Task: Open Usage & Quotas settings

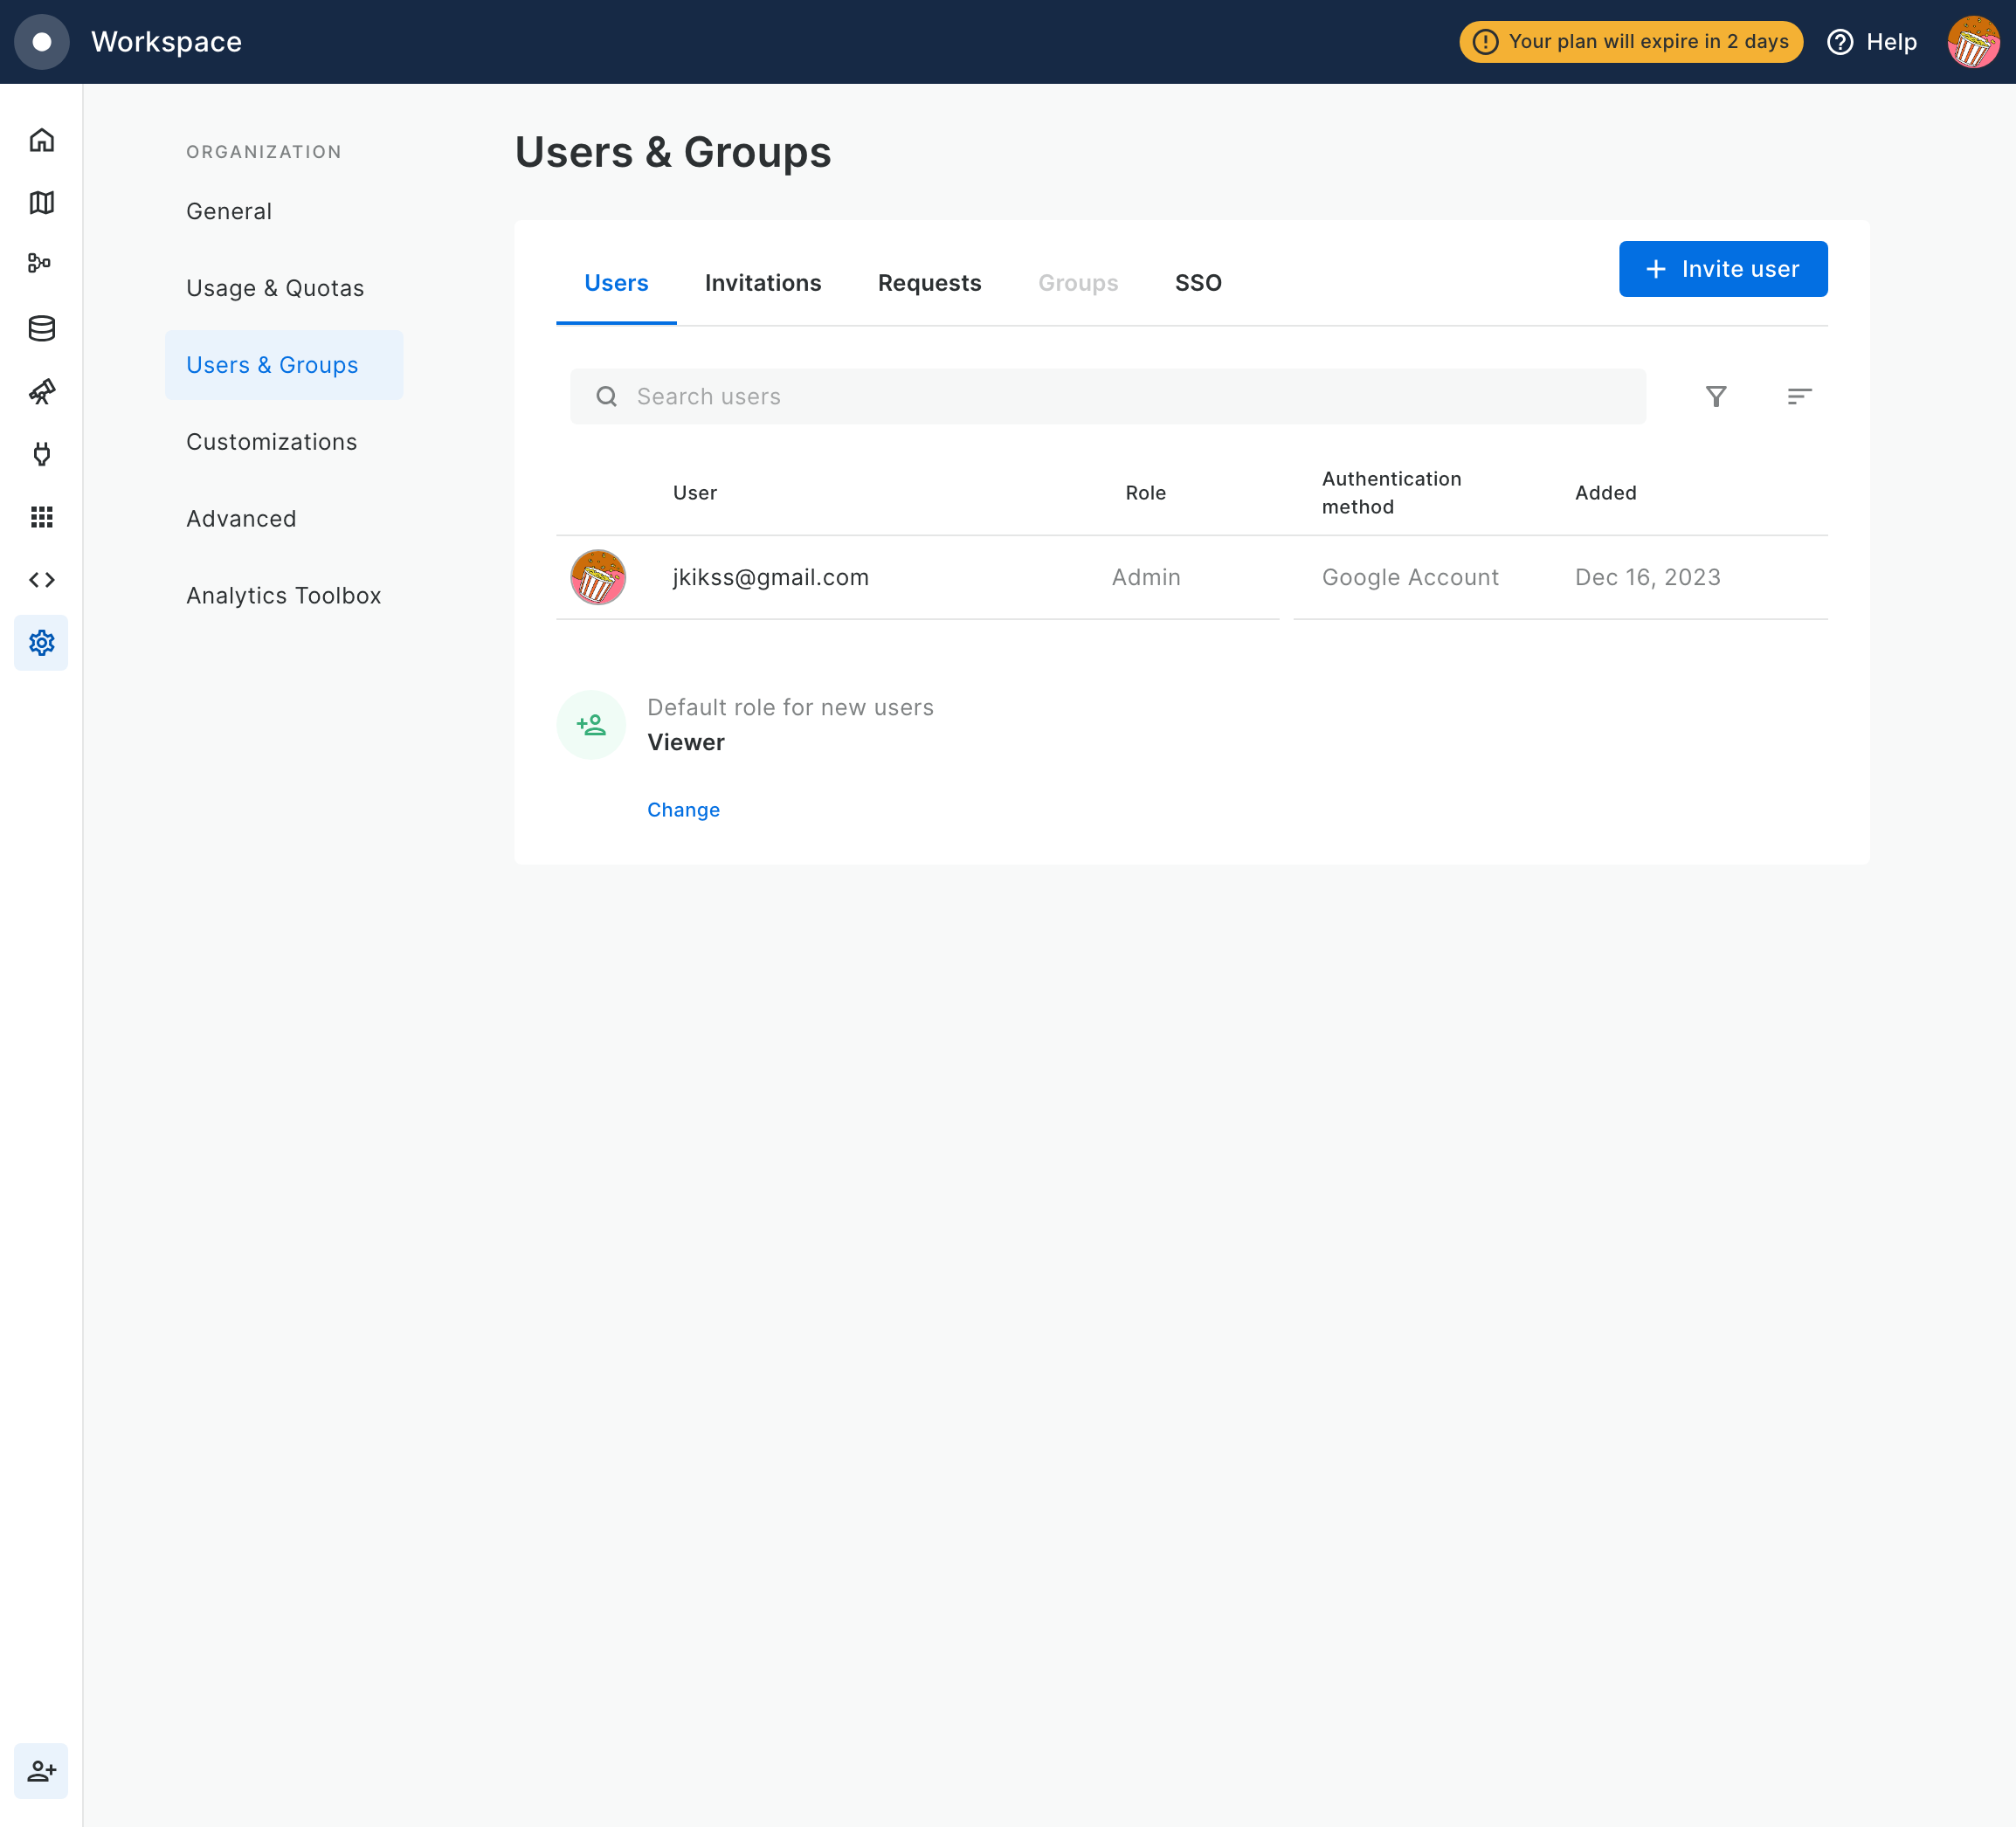Action: pyautogui.click(x=275, y=288)
